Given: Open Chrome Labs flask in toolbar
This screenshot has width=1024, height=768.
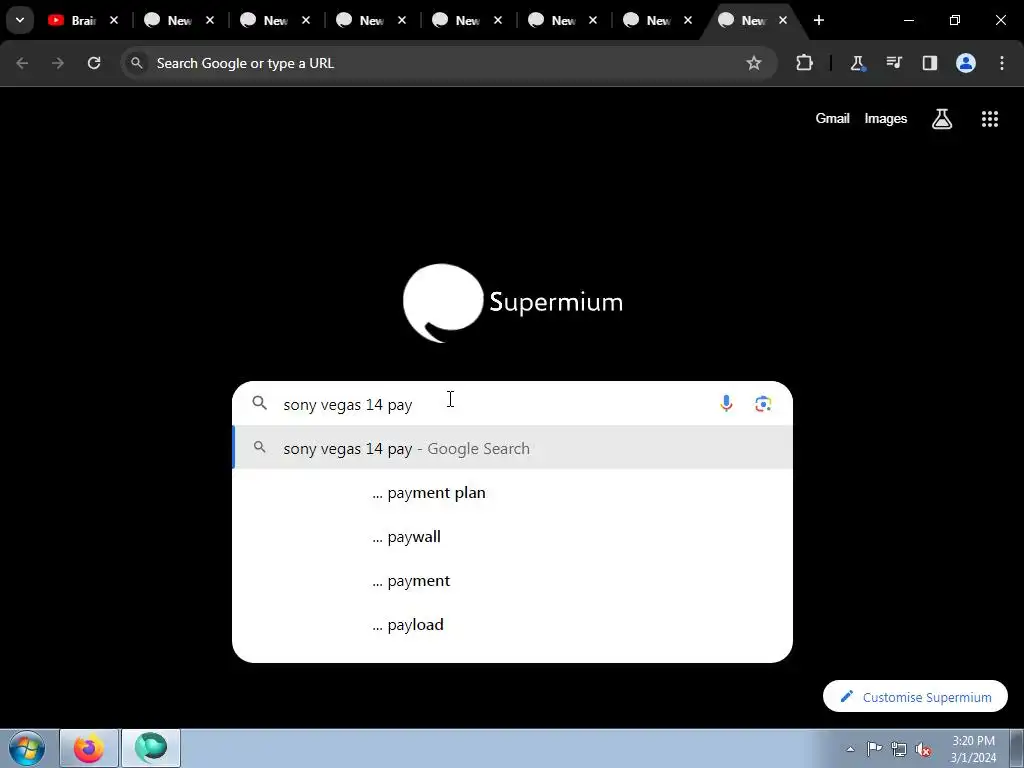Looking at the screenshot, I should (857, 63).
